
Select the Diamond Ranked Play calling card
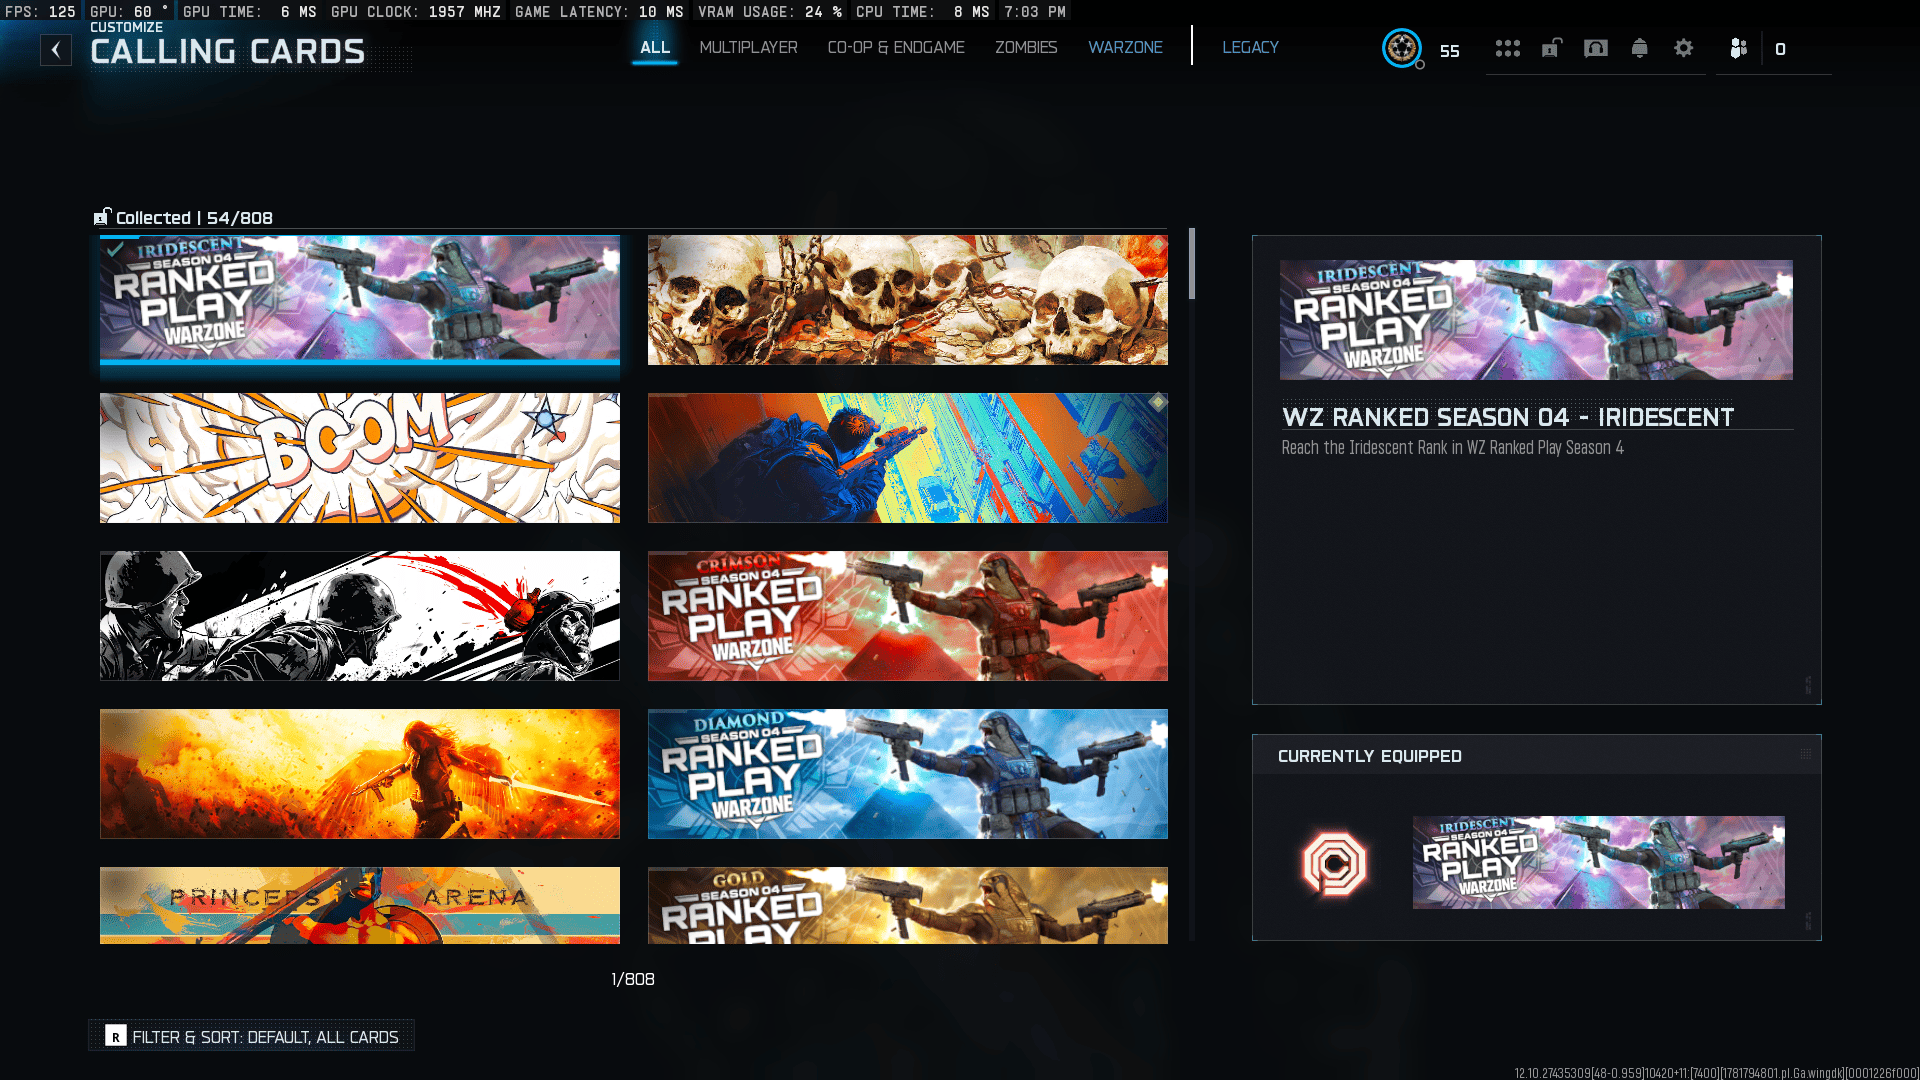[x=908, y=774]
